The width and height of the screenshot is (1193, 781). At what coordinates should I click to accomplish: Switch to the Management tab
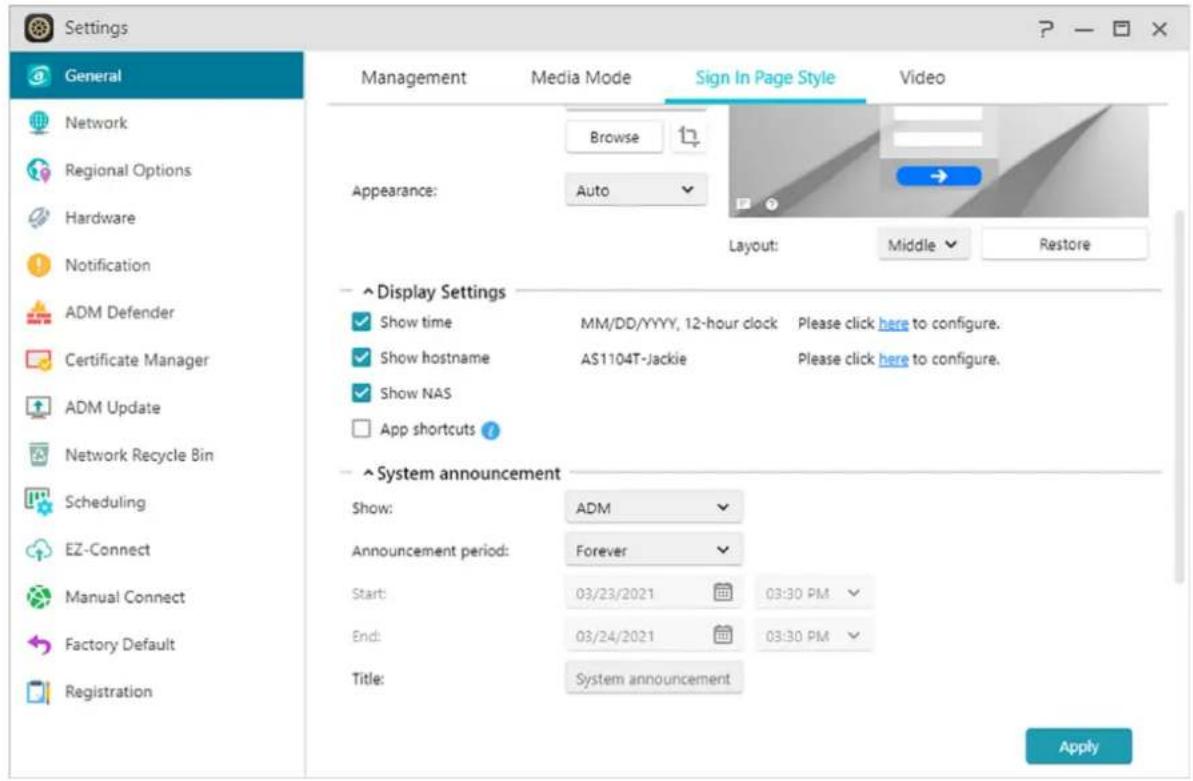[x=413, y=78]
